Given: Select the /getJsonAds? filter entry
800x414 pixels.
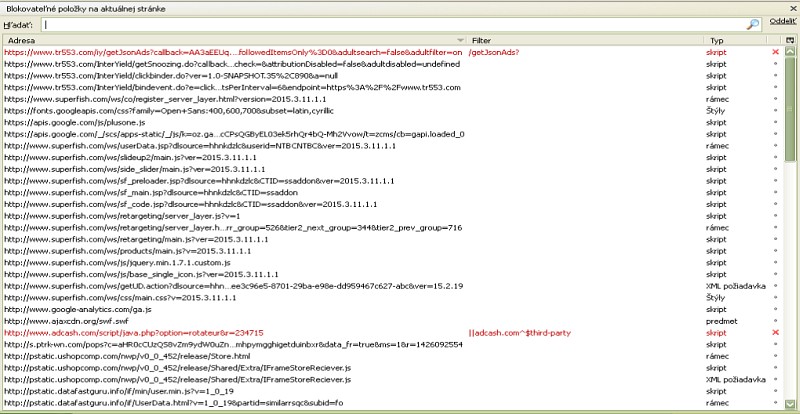Looking at the screenshot, I should coord(498,52).
